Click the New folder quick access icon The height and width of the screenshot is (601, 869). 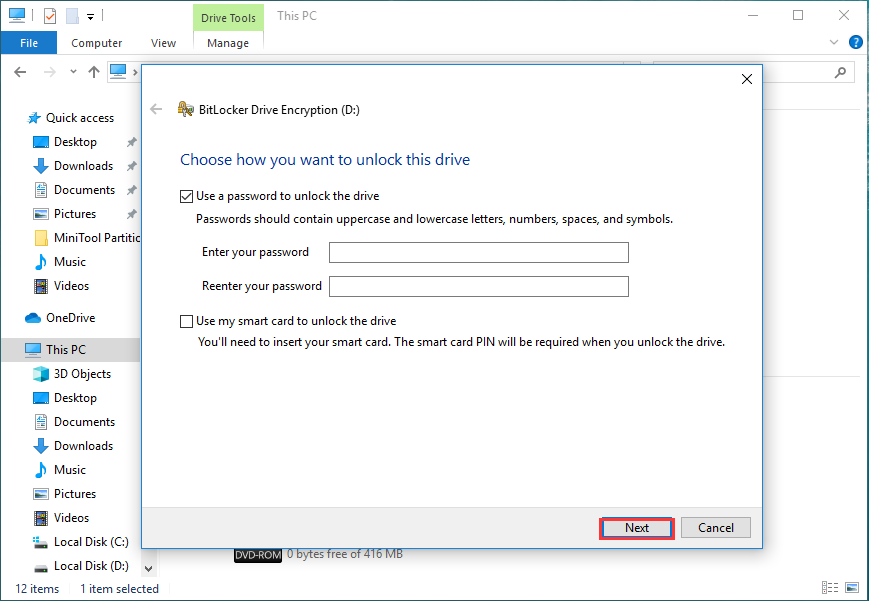(x=72, y=16)
